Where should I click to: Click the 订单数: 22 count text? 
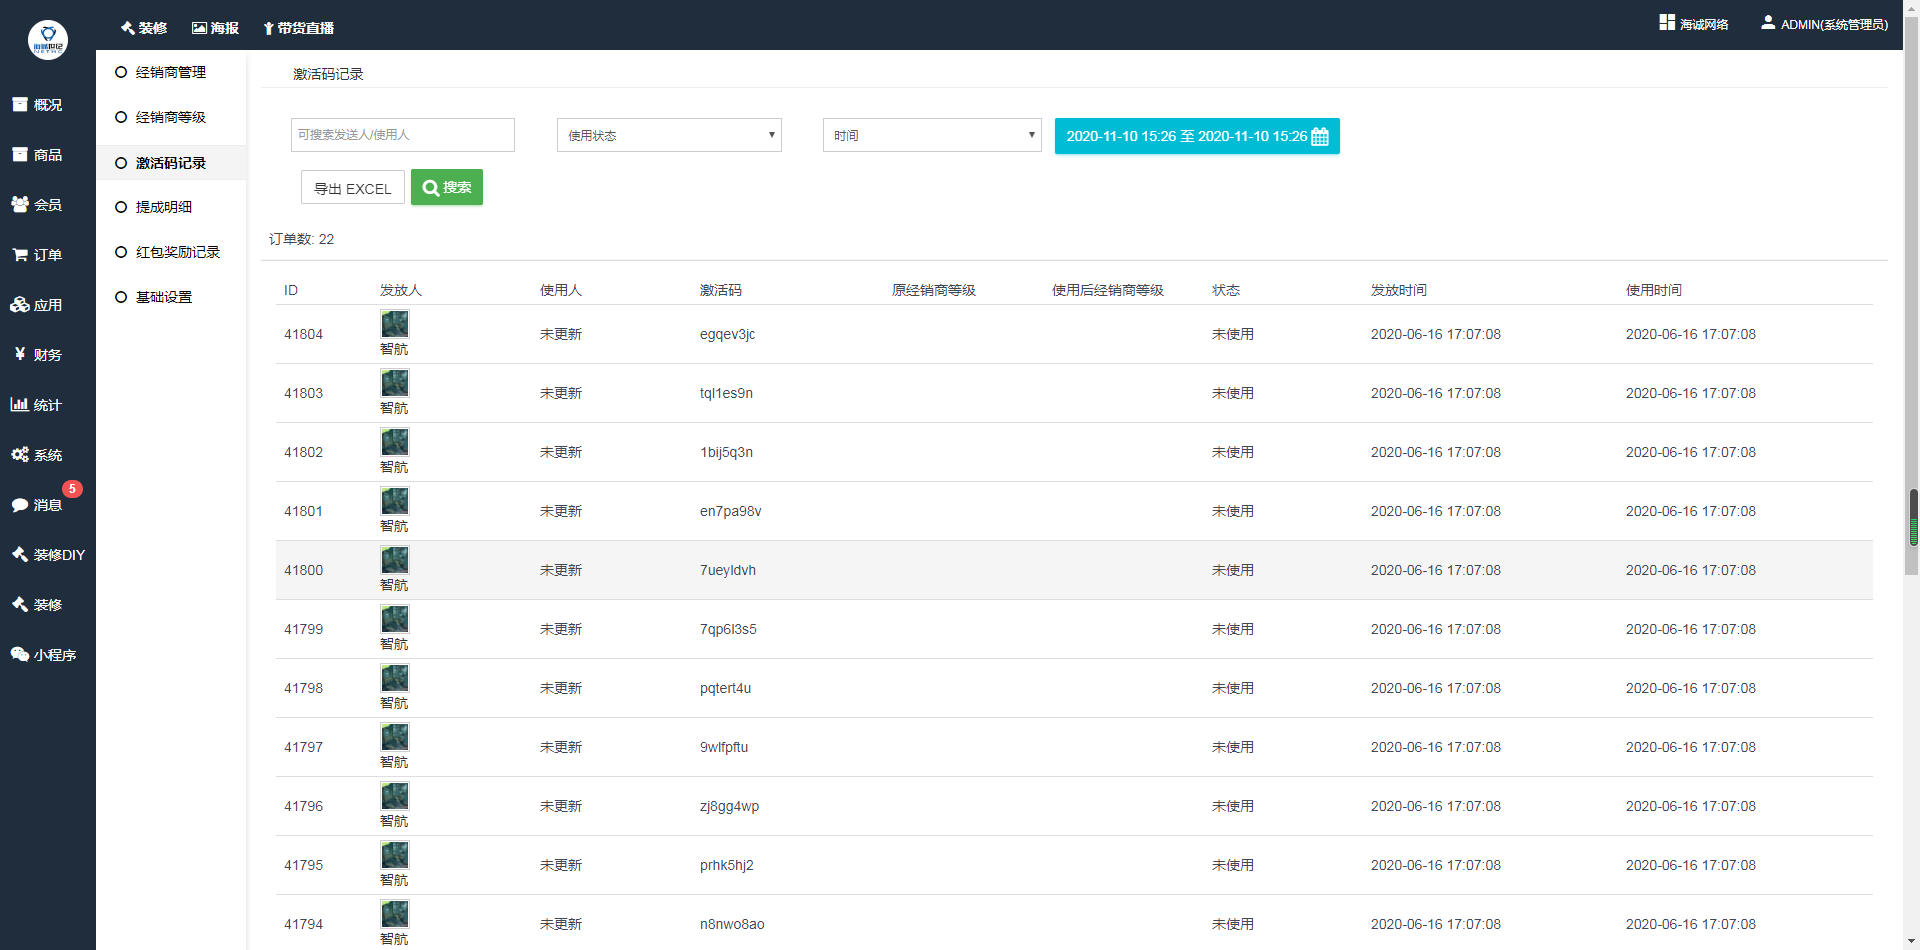tap(302, 239)
